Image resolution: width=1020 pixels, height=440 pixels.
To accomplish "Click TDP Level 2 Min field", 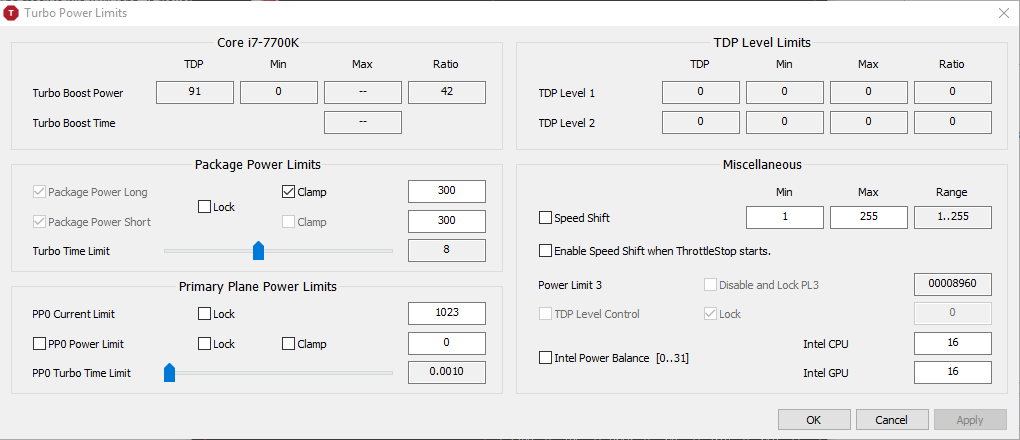I will coord(785,122).
